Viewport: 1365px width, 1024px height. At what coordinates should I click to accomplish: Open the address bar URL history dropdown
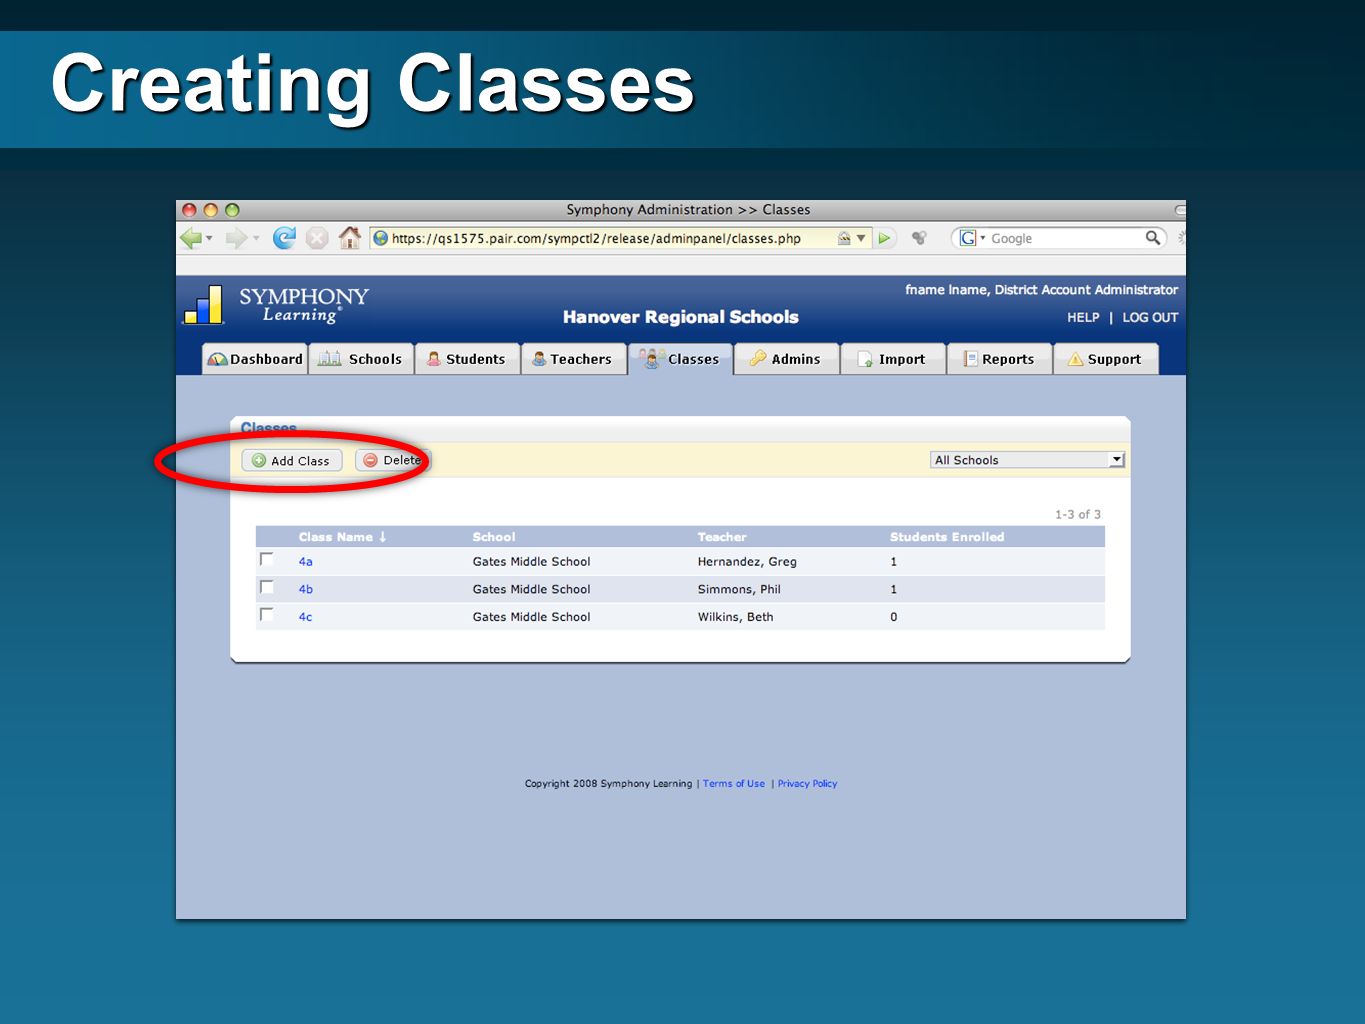point(861,238)
